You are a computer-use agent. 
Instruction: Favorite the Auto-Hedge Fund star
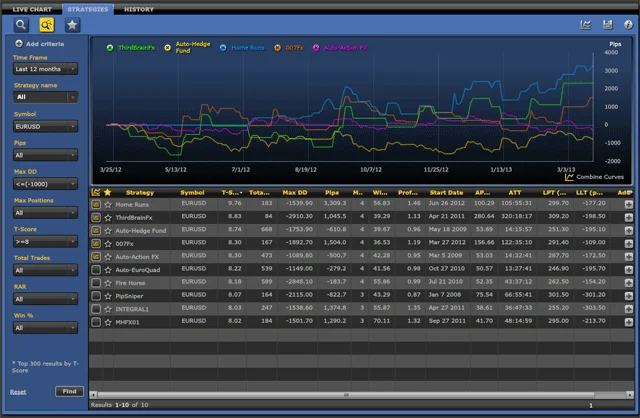tap(108, 231)
